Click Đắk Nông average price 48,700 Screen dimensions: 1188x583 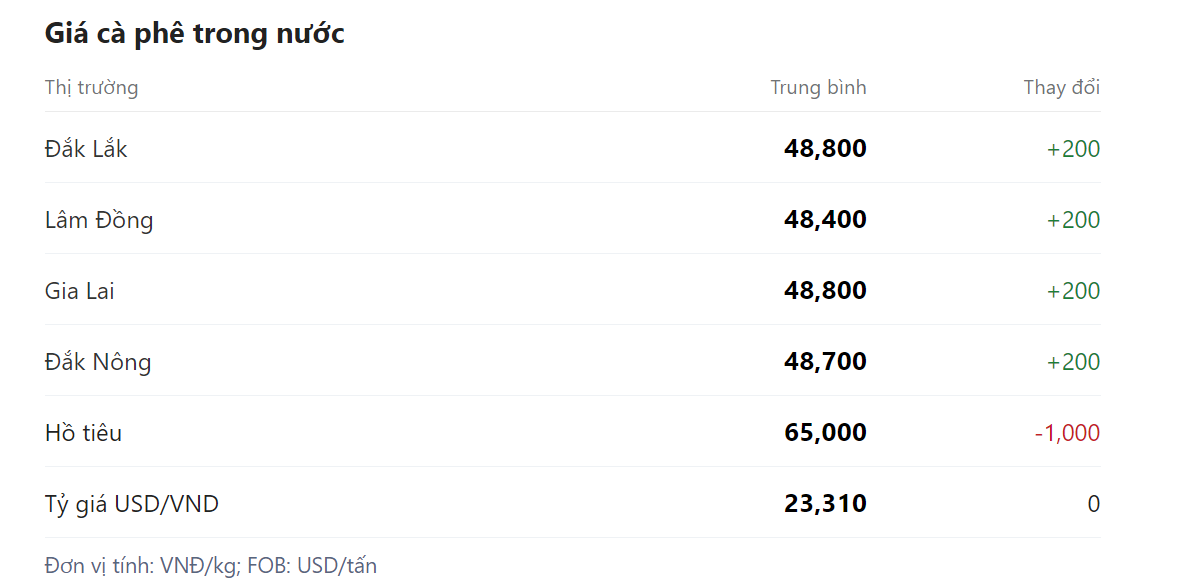825,362
